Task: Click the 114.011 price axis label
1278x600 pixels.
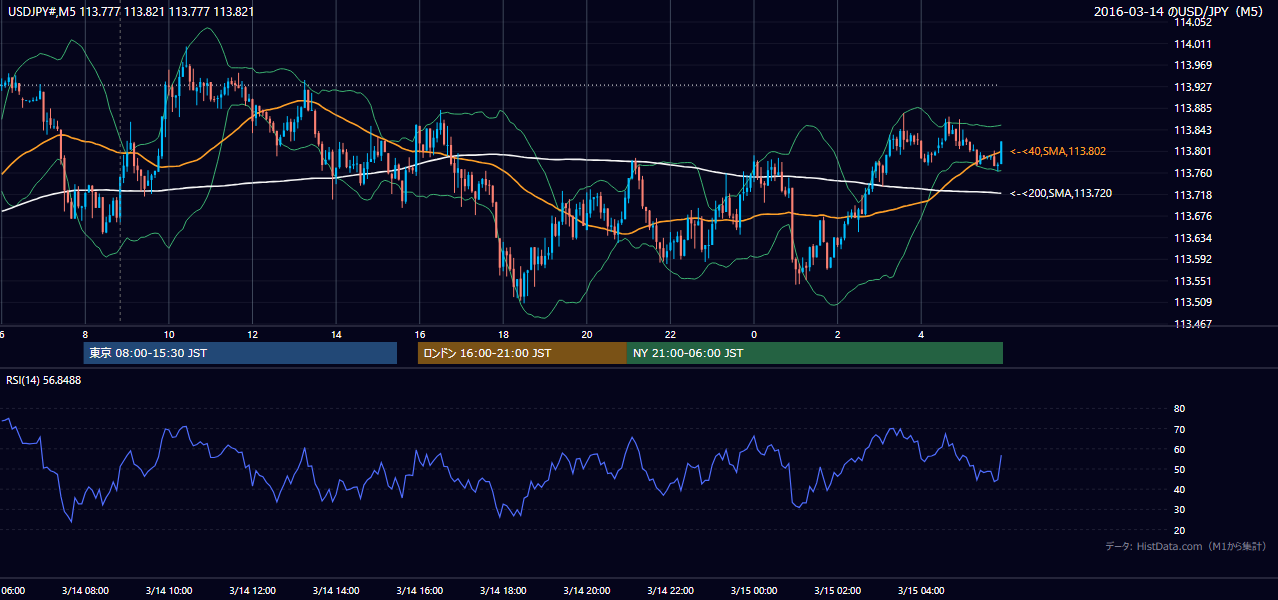Action: point(1193,44)
